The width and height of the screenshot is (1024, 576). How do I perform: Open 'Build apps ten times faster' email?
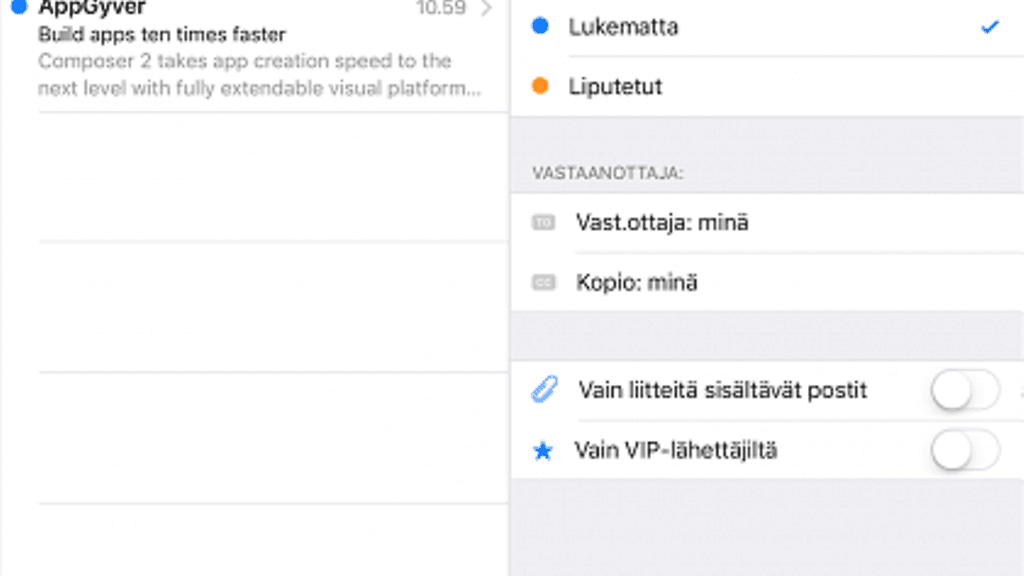coord(162,35)
